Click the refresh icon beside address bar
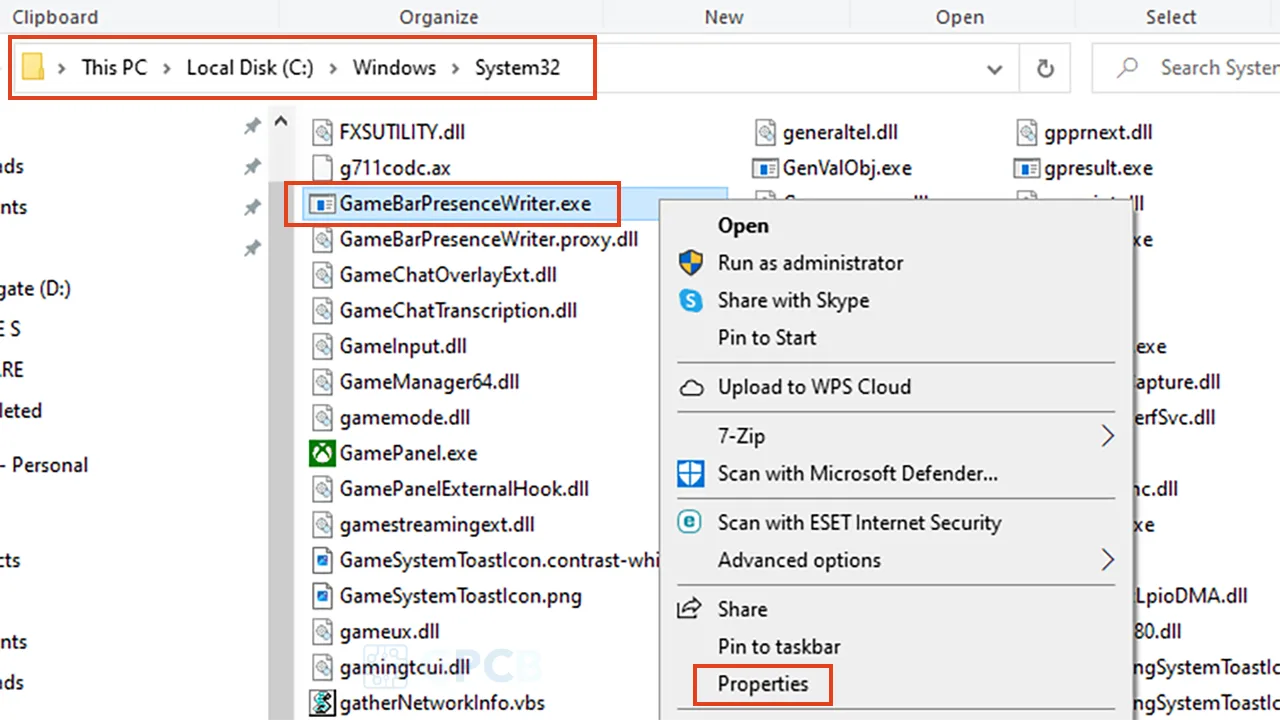The image size is (1280, 720). 1045,68
